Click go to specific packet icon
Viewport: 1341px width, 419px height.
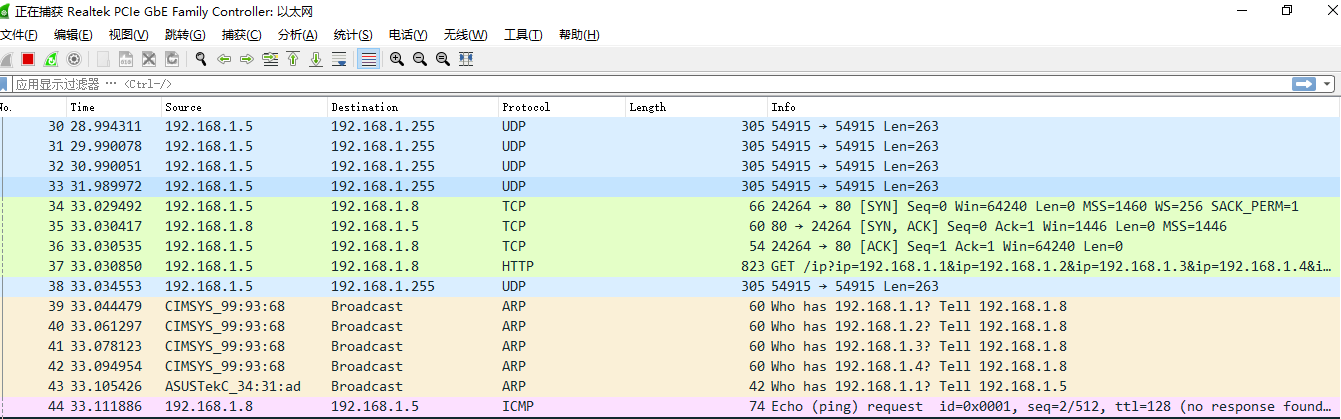click(270, 59)
